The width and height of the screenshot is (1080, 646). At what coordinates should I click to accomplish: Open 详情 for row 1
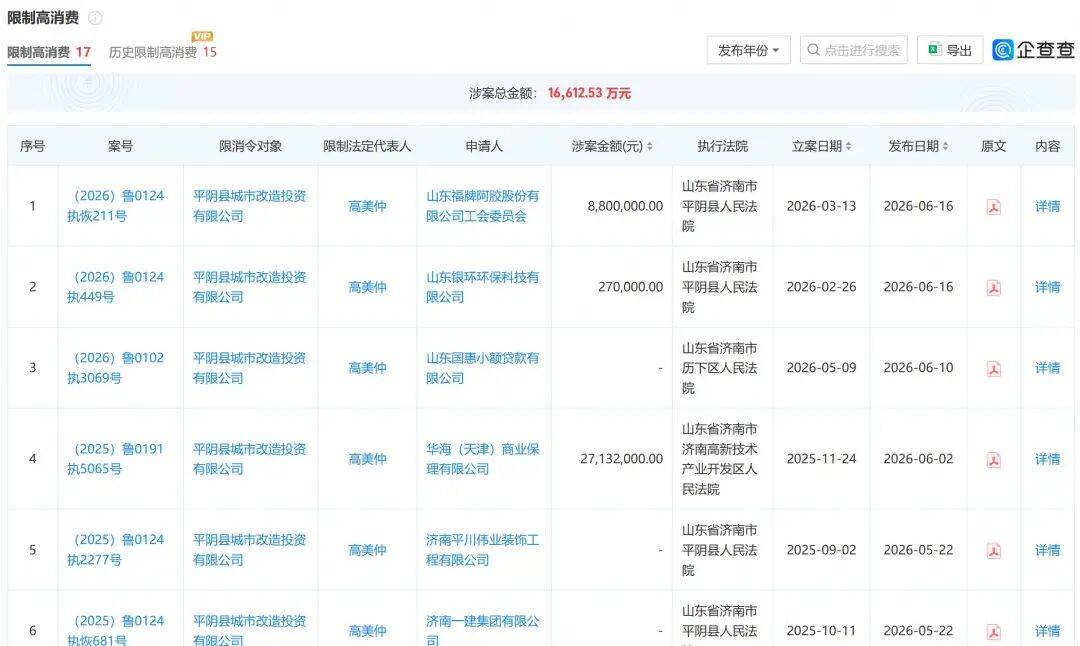1047,206
